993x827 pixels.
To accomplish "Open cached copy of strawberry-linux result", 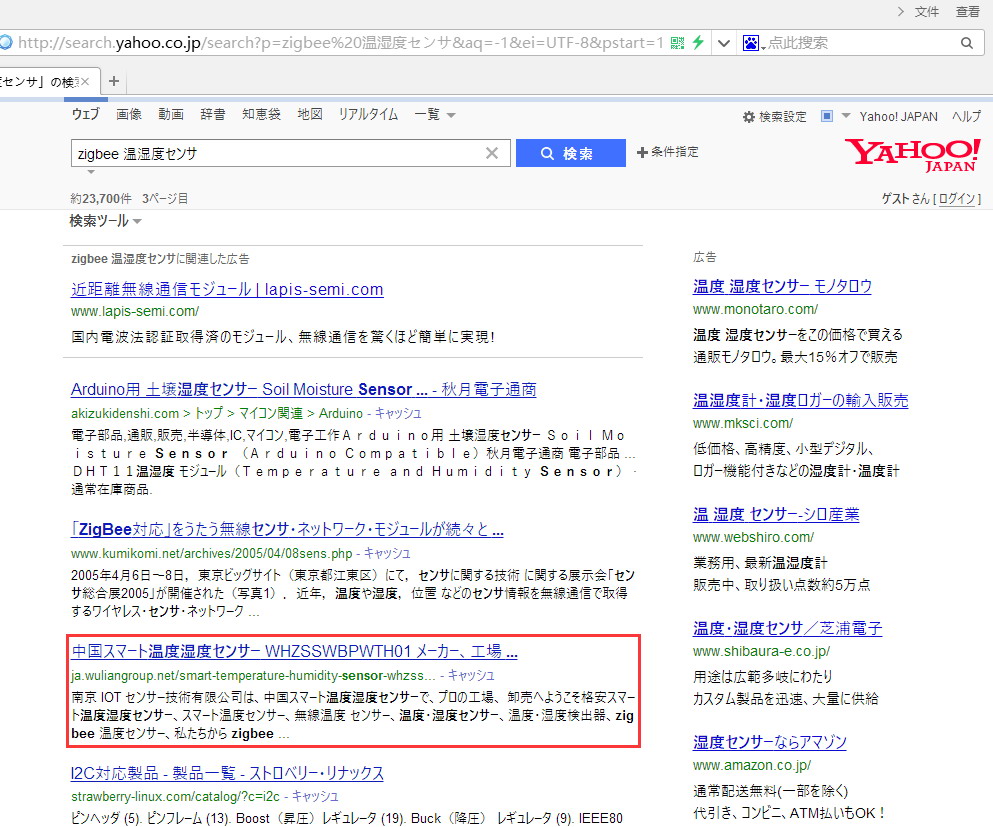I will (x=315, y=797).
